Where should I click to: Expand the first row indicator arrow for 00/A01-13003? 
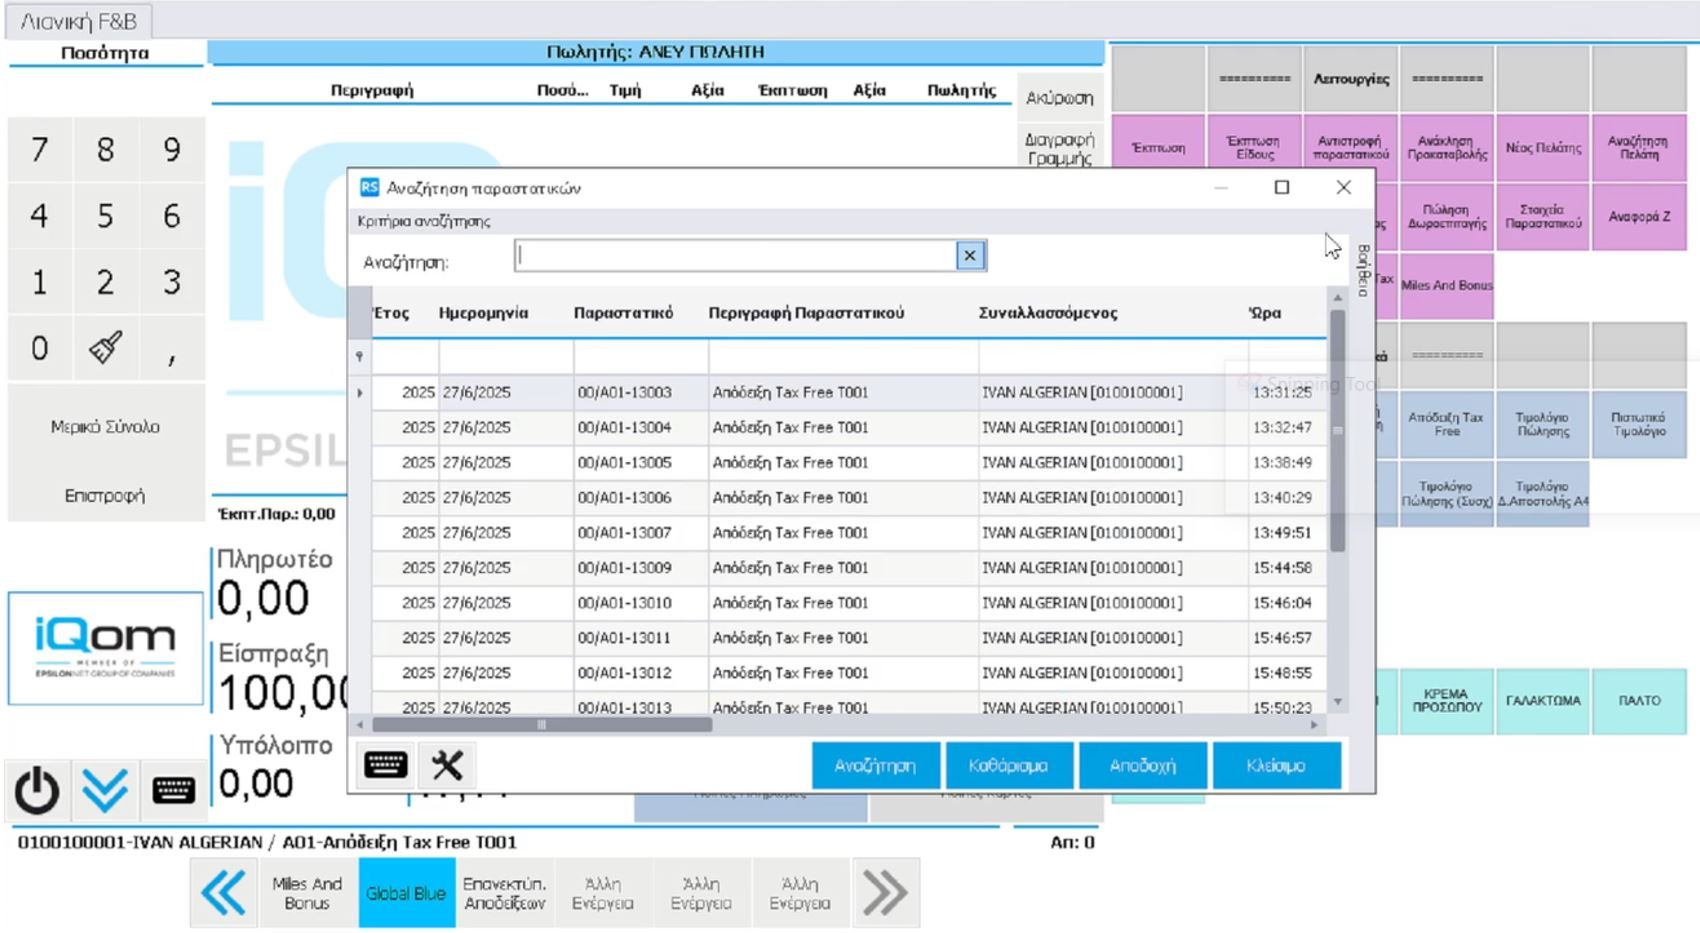click(x=360, y=393)
